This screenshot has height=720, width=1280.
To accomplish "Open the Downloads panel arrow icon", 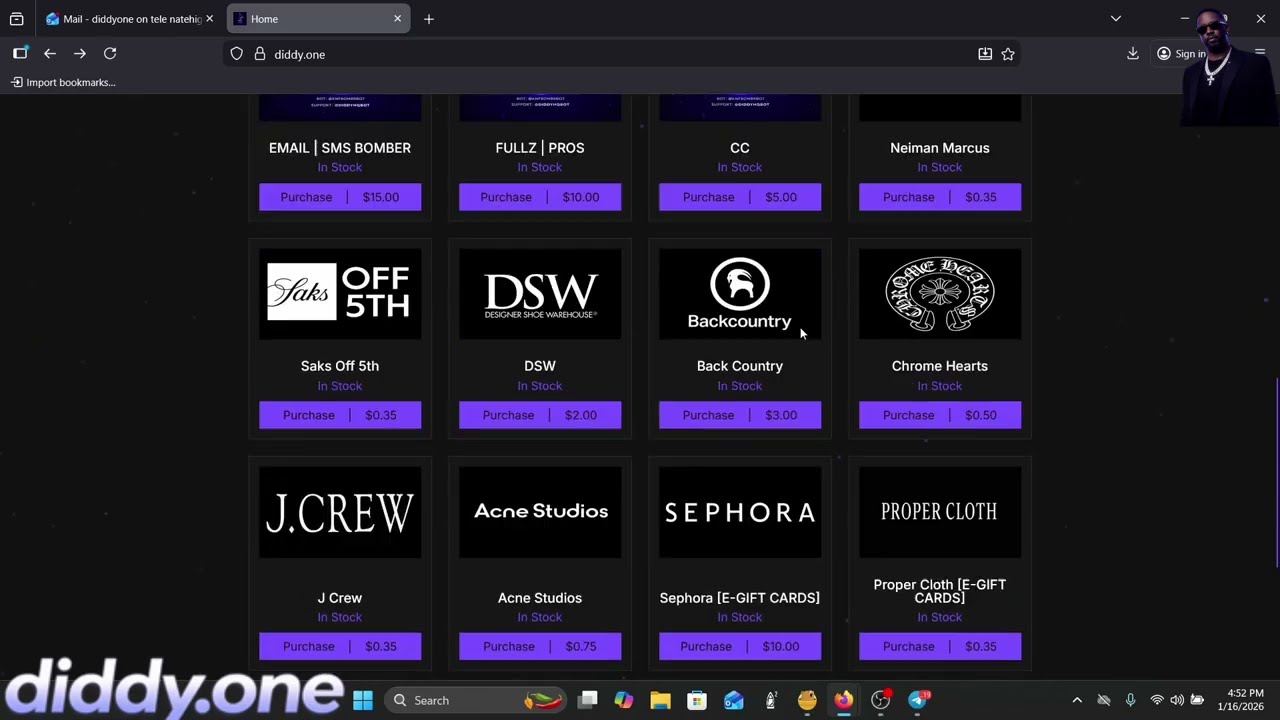I will pyautogui.click(x=1133, y=54).
